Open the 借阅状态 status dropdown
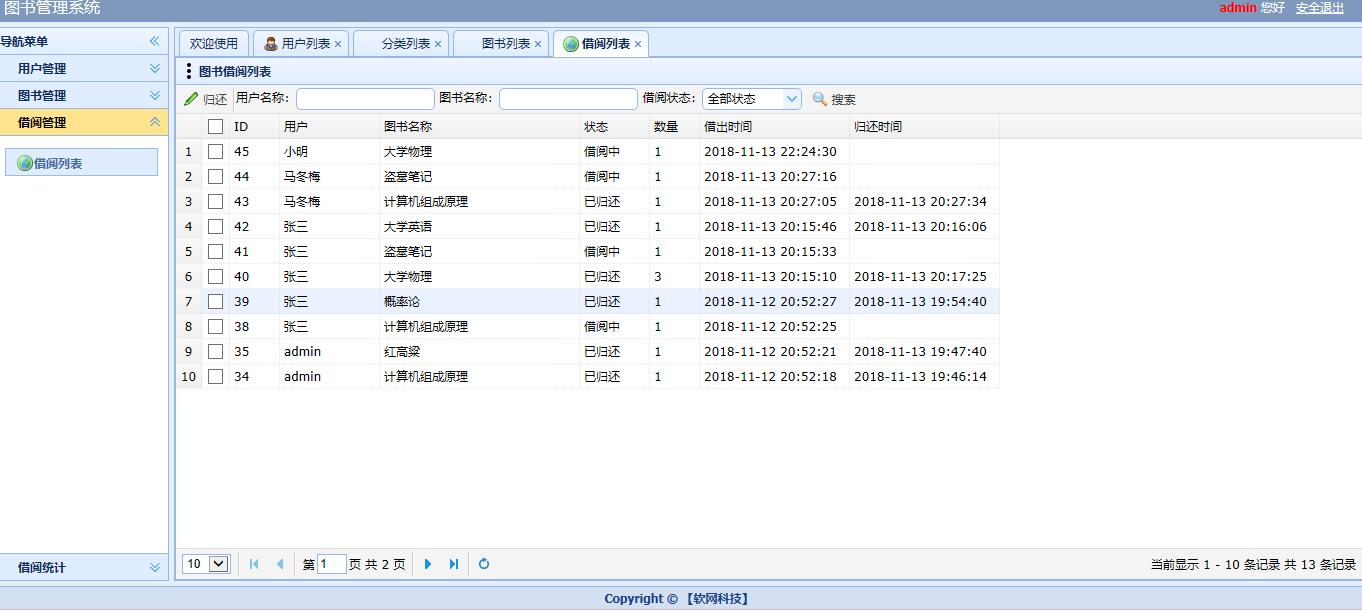 point(792,99)
